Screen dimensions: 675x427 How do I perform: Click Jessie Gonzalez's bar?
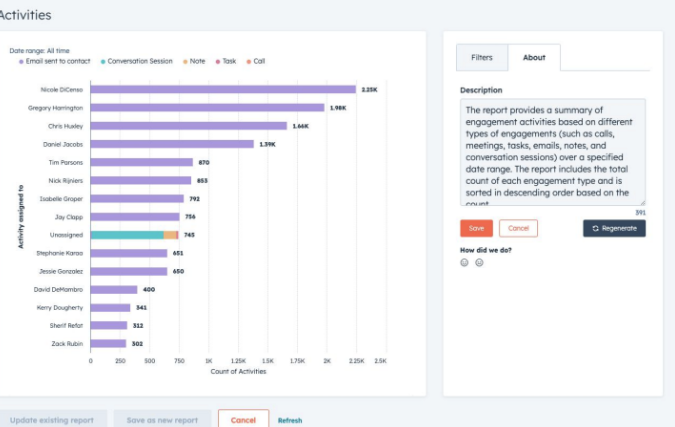pyautogui.click(x=129, y=271)
